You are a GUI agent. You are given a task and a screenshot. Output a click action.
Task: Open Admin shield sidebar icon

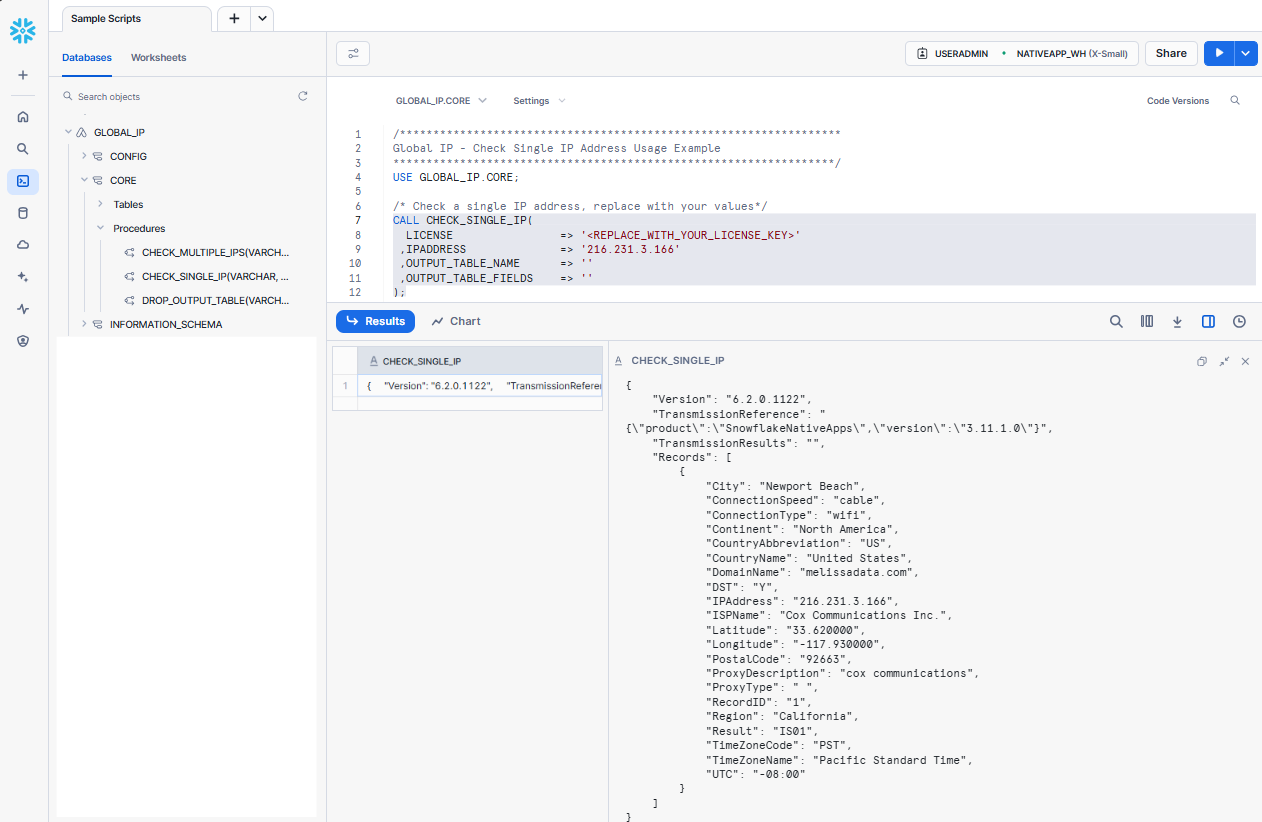tap(23, 341)
